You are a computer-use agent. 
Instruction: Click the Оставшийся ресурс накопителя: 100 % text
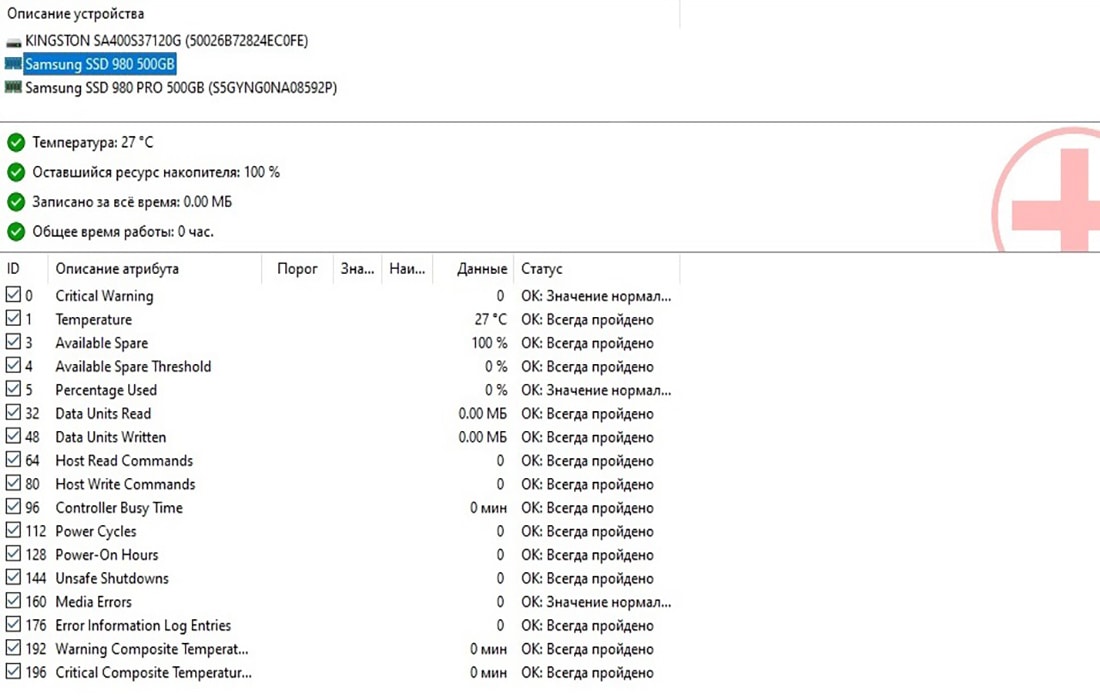click(156, 173)
